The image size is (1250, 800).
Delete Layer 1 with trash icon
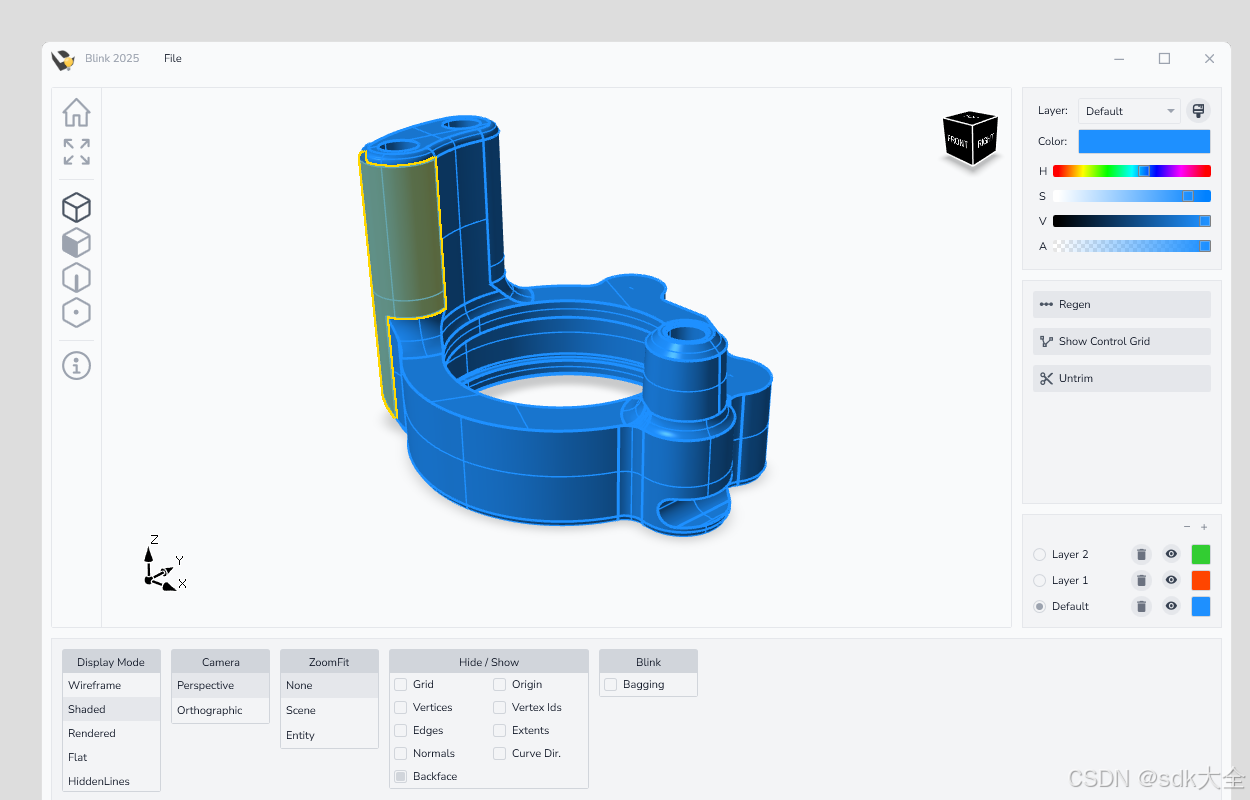(x=1141, y=580)
